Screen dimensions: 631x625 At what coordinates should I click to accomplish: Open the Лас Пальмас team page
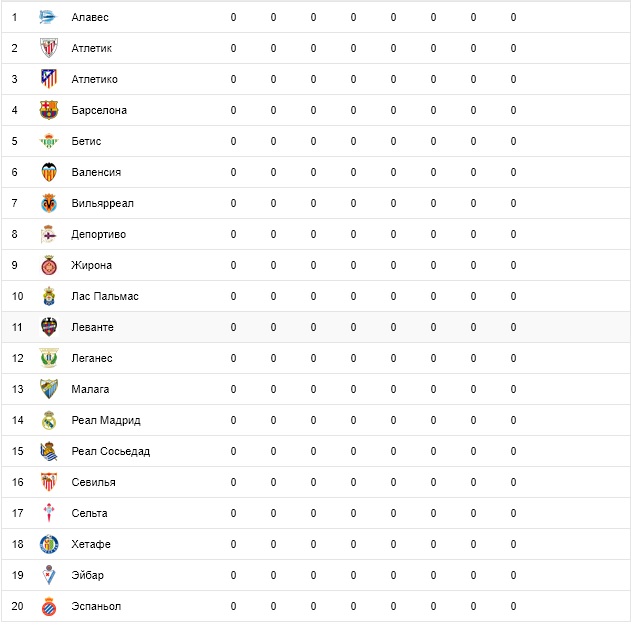[105, 296]
